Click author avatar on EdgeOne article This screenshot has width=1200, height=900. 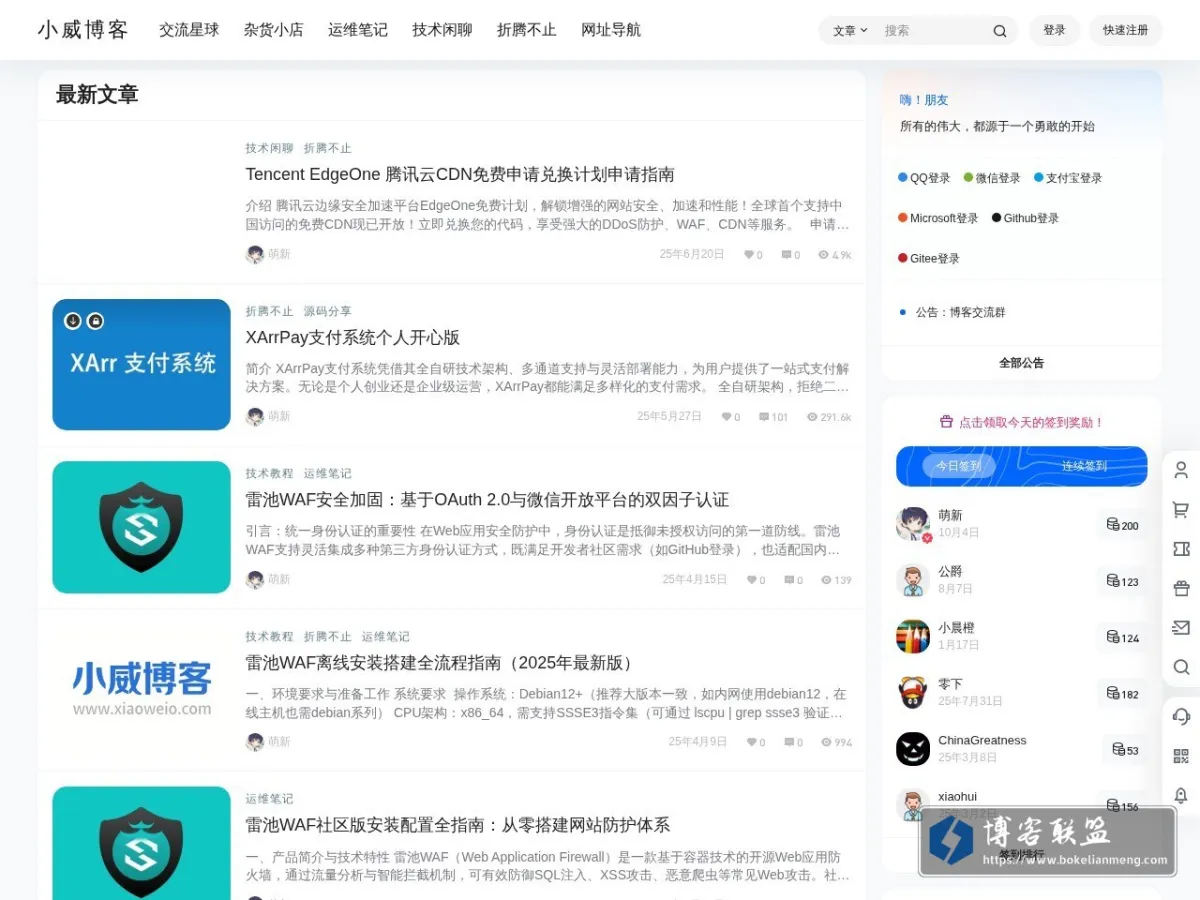coord(255,254)
